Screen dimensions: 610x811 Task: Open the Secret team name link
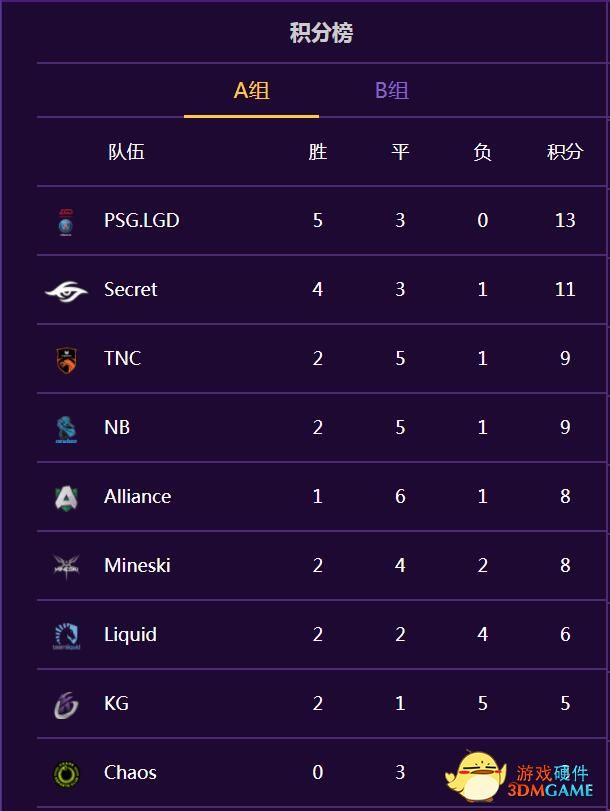[x=130, y=289]
